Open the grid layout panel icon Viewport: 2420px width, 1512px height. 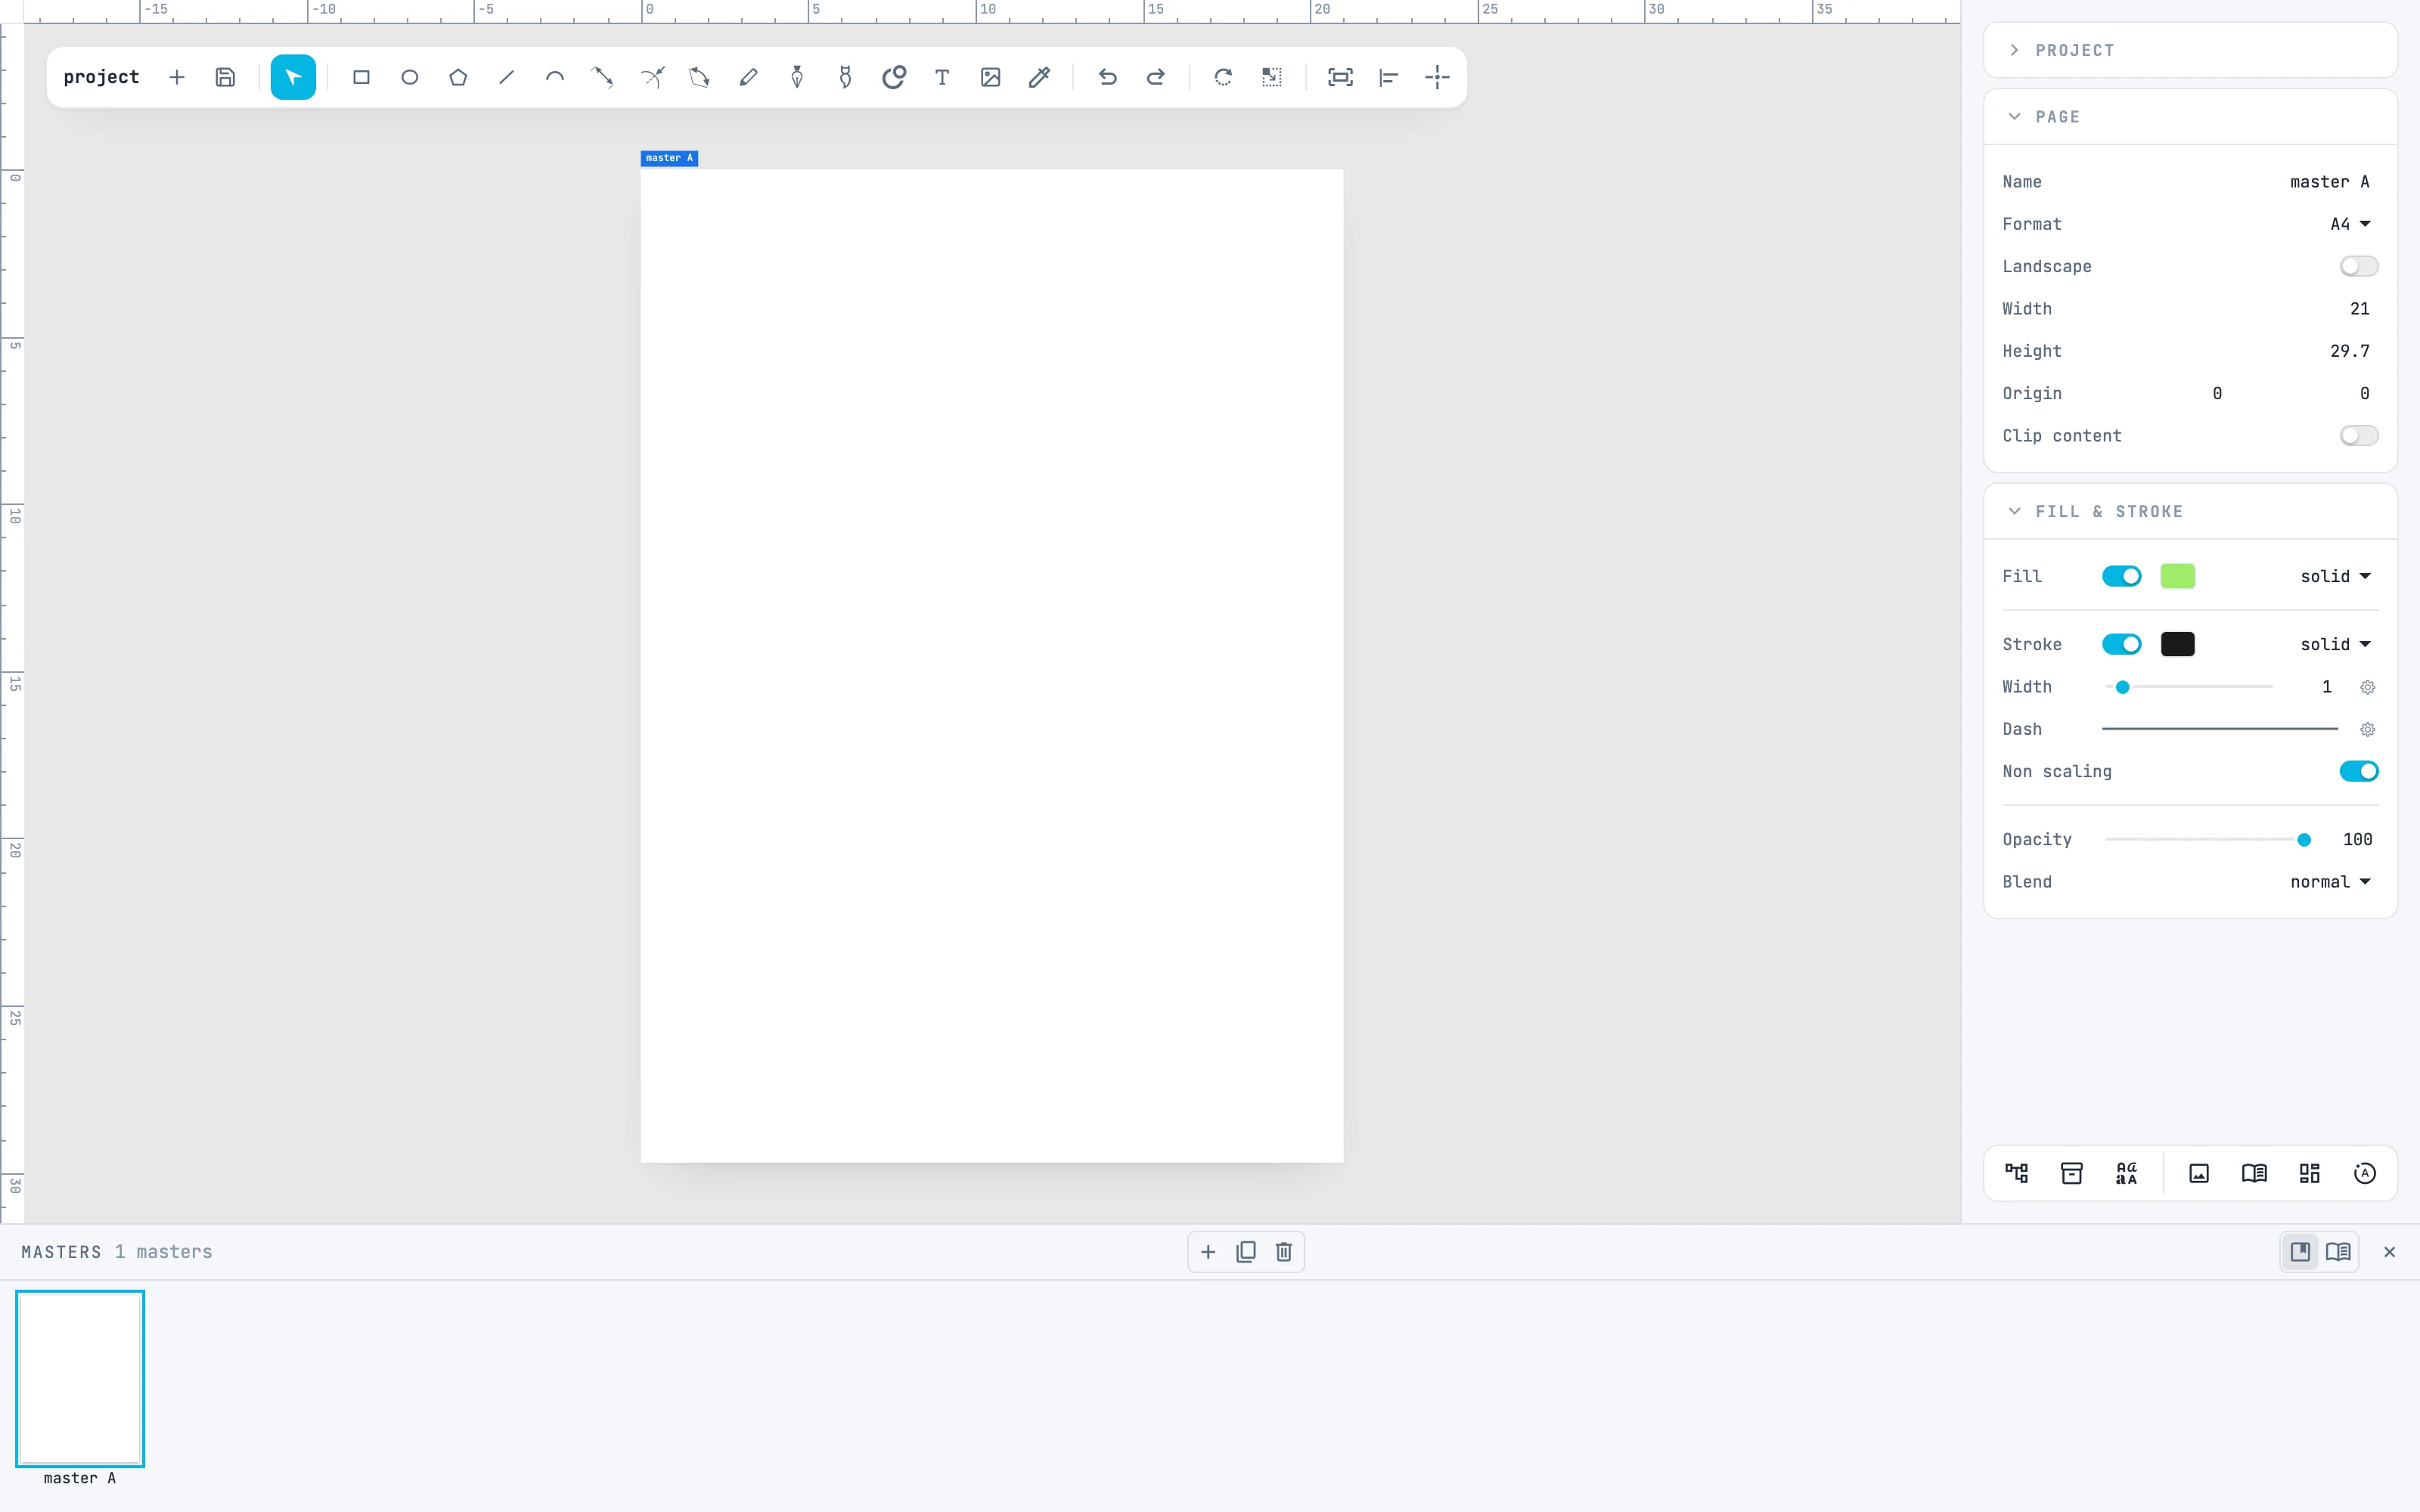pyautogui.click(x=2309, y=1173)
